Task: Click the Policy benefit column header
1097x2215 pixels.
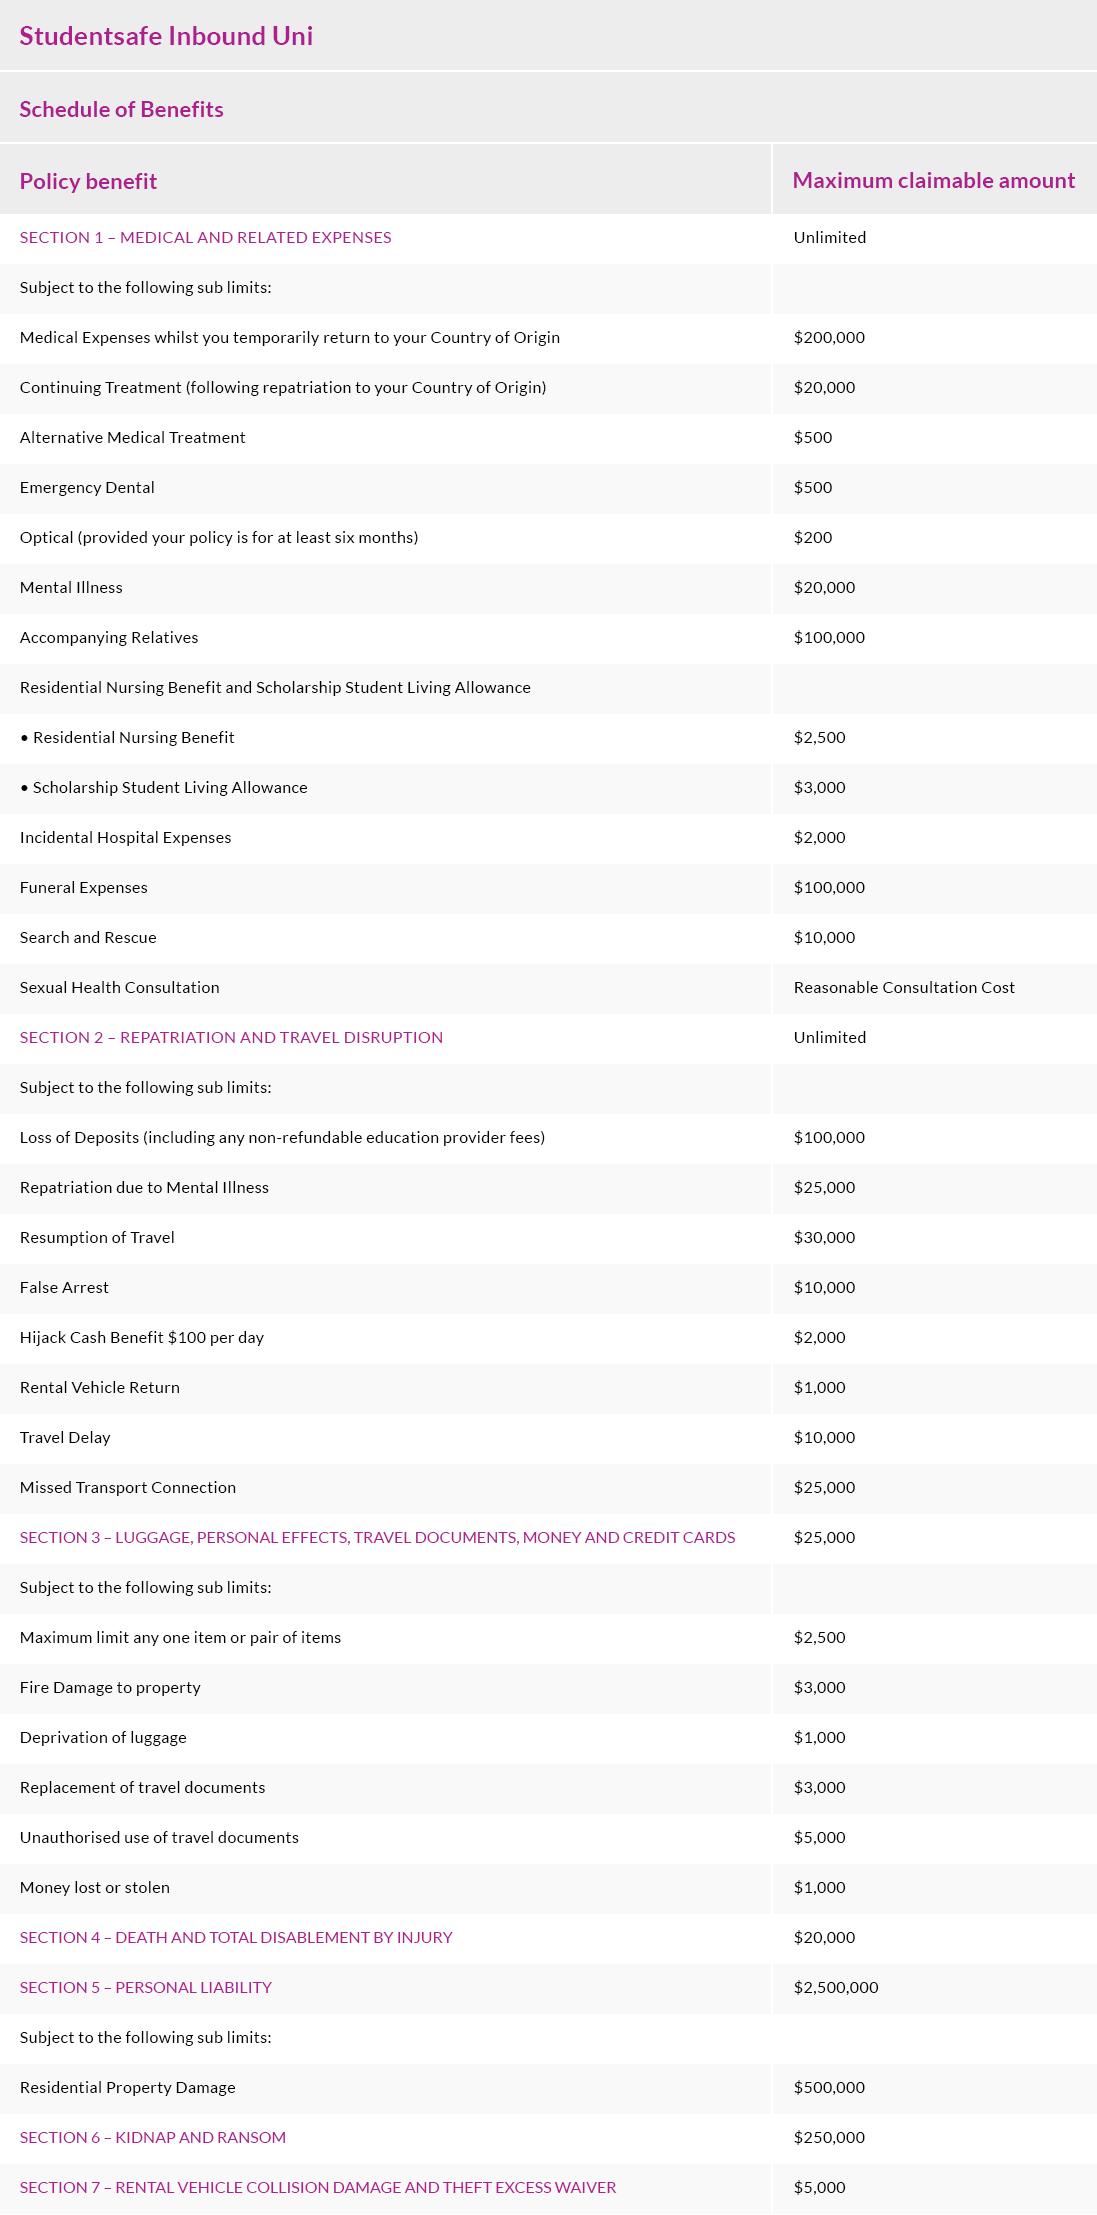Action: (x=88, y=181)
